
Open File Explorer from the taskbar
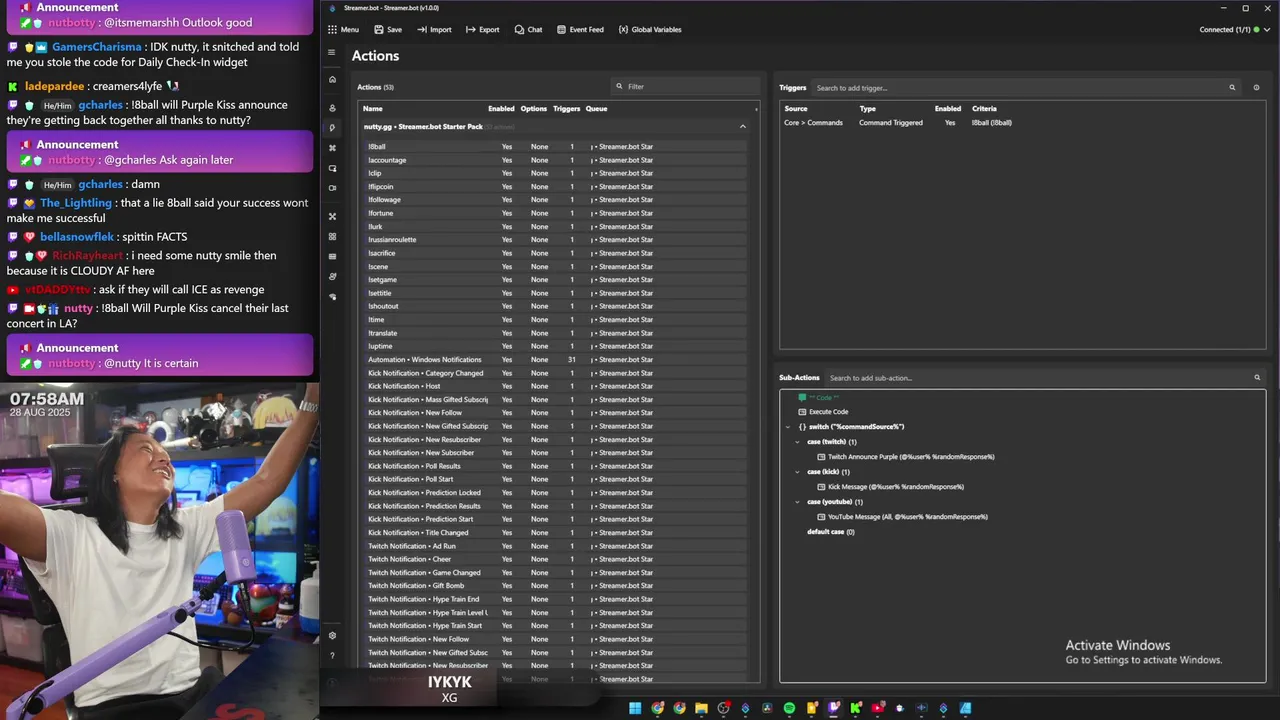[x=701, y=708]
